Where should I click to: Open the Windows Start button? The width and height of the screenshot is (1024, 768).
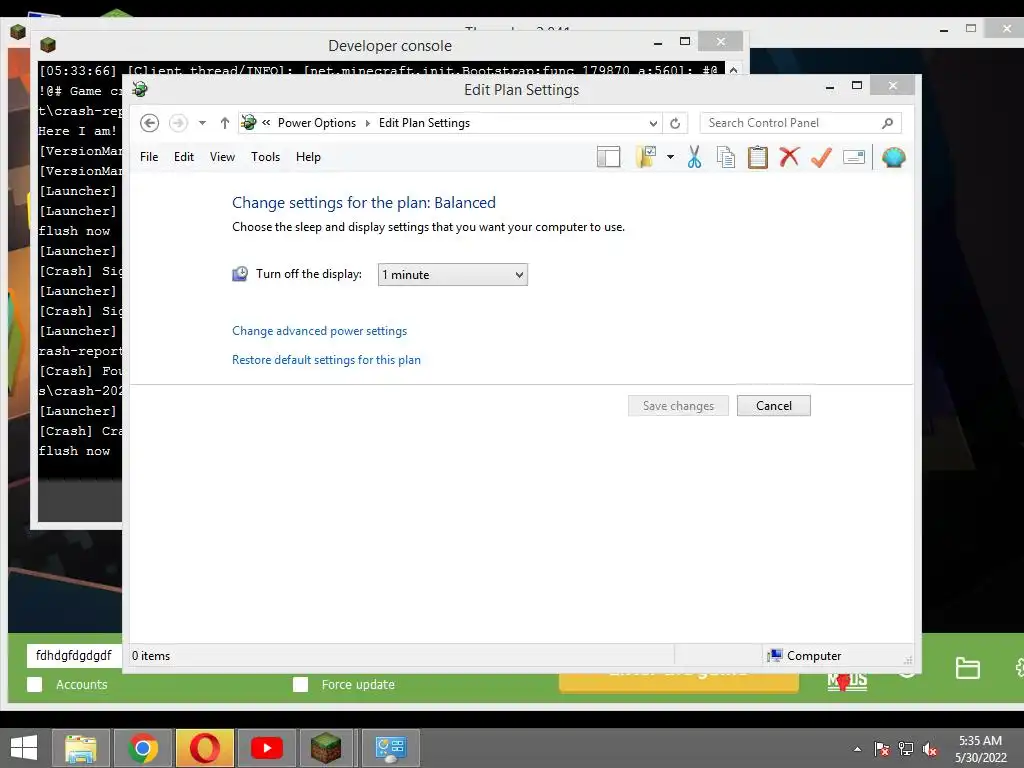point(24,748)
